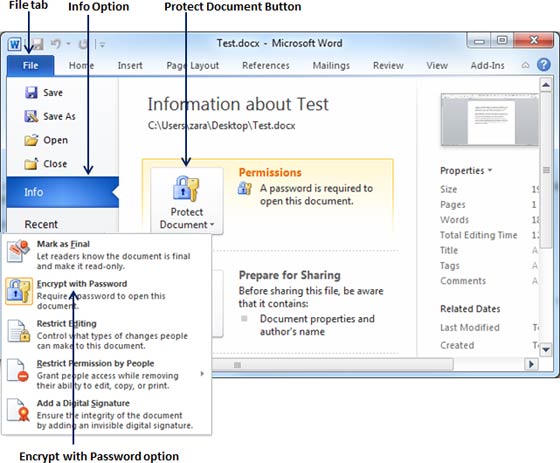Image resolution: width=560 pixels, height=463 pixels.
Task: Switch to the Home tab
Action: click(x=81, y=65)
